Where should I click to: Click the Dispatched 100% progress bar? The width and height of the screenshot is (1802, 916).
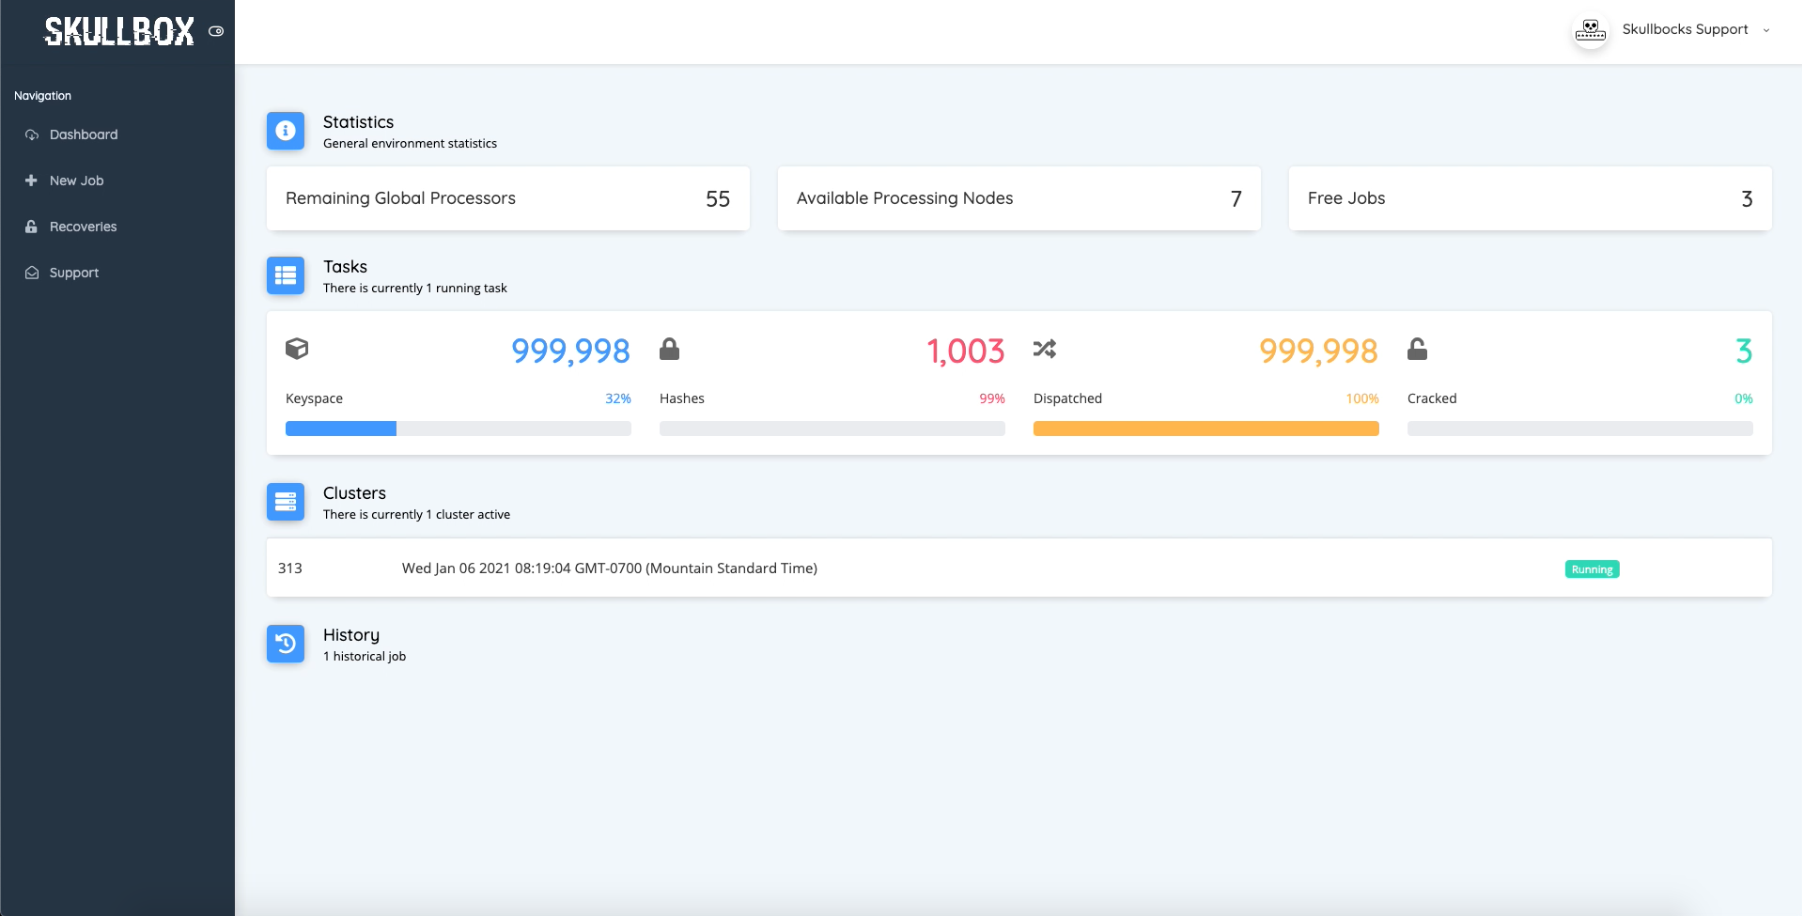1205,428
